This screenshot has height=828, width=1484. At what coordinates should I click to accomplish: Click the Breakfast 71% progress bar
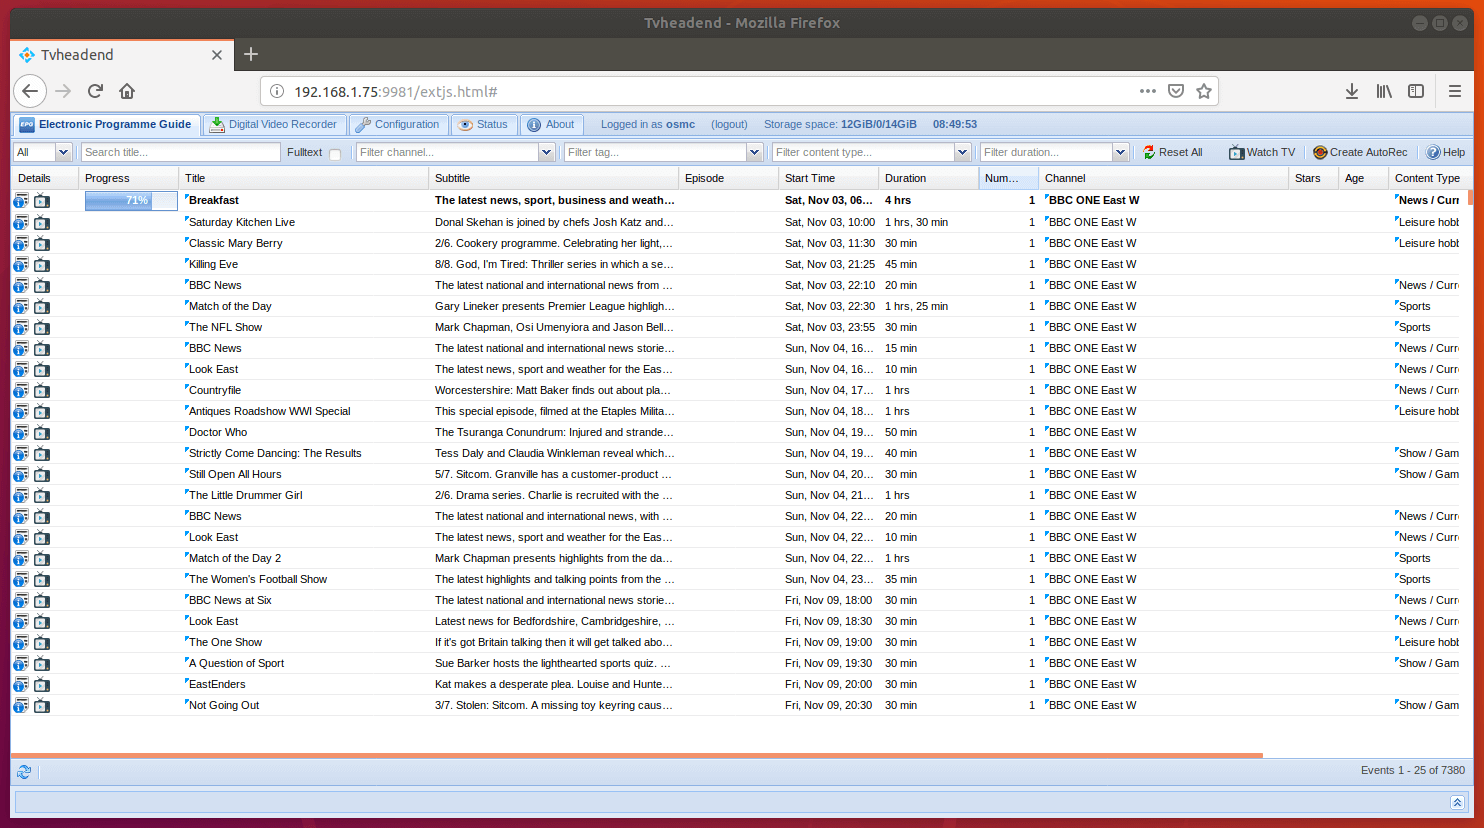[x=130, y=201]
